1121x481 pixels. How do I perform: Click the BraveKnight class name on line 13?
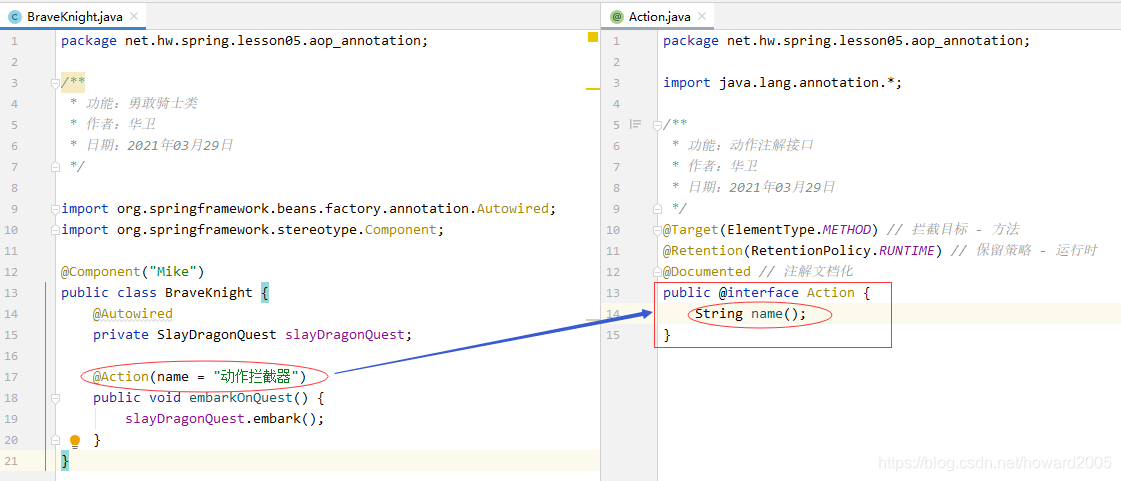[x=209, y=292]
